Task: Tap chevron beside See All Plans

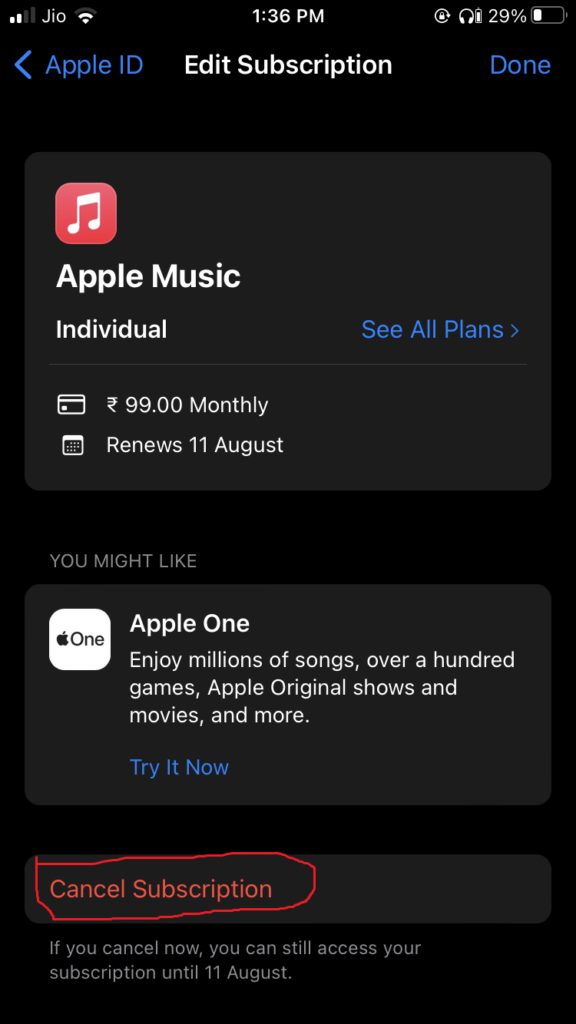Action: [515, 330]
